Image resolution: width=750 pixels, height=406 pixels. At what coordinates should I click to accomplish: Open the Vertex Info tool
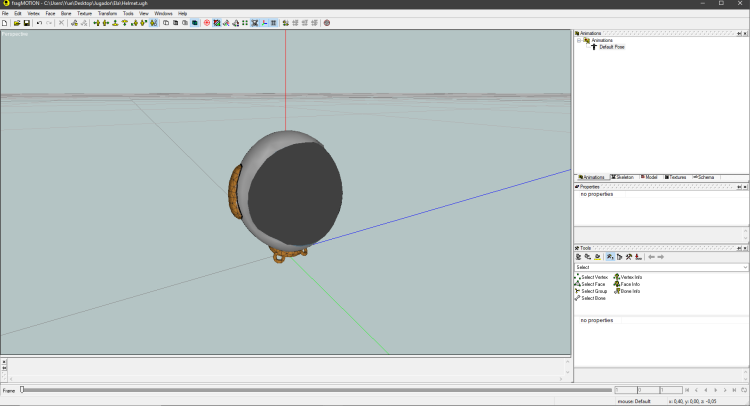[631, 277]
